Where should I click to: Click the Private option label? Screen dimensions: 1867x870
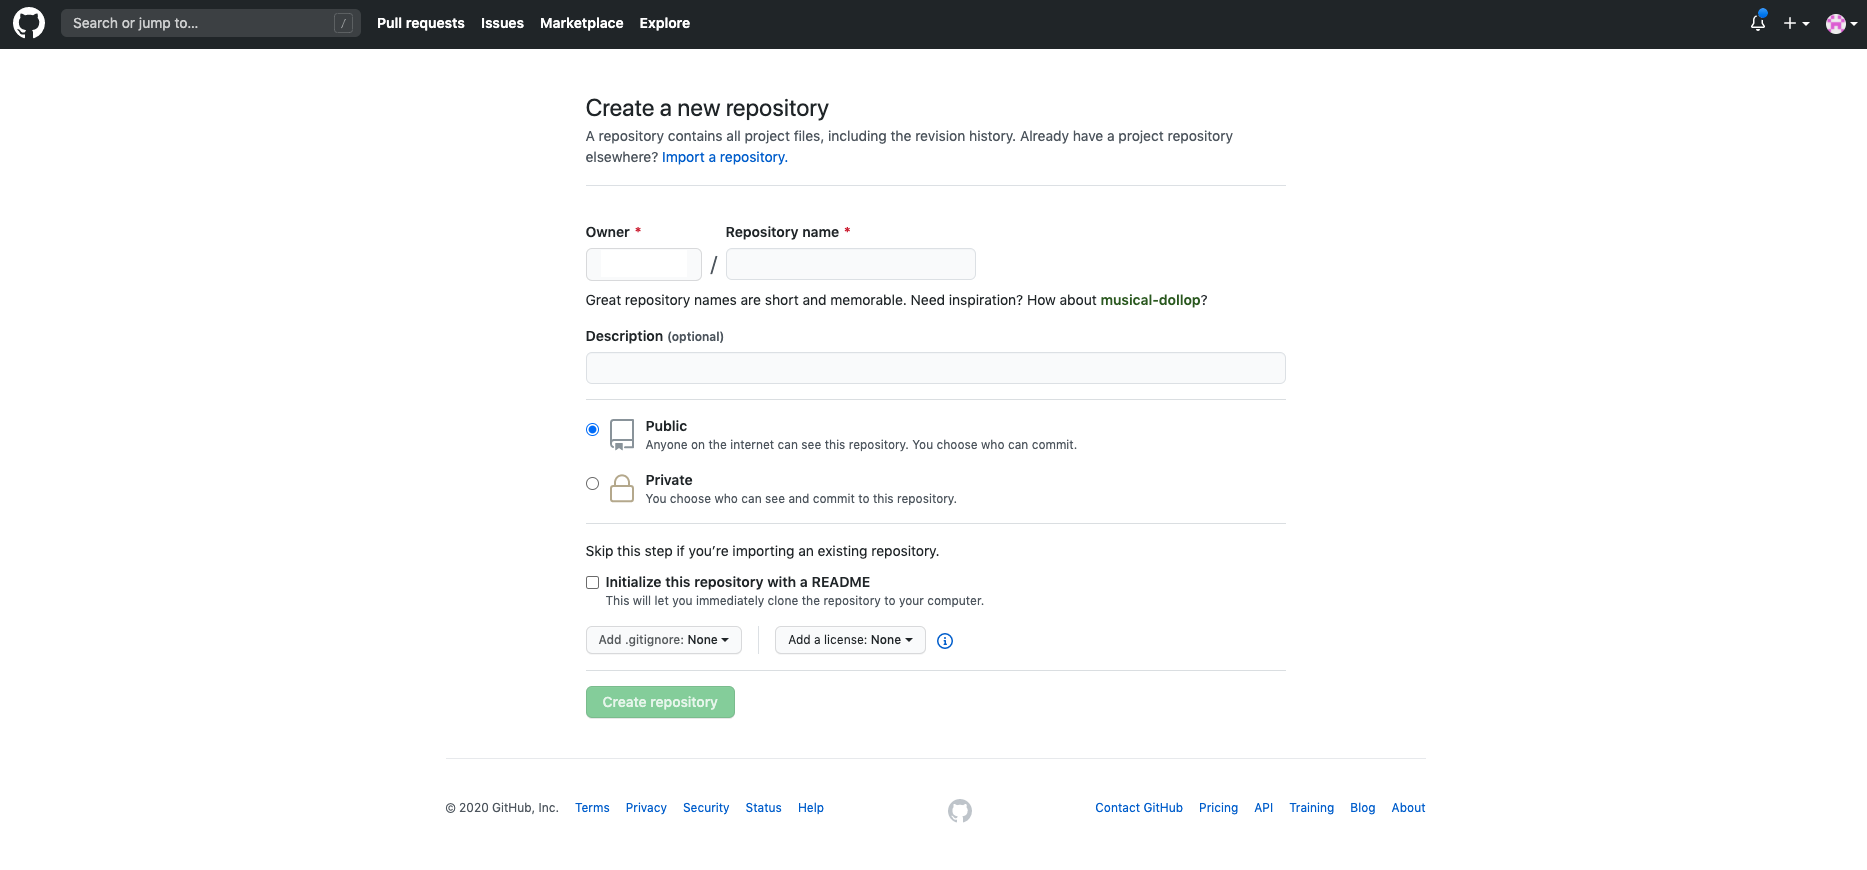point(669,480)
